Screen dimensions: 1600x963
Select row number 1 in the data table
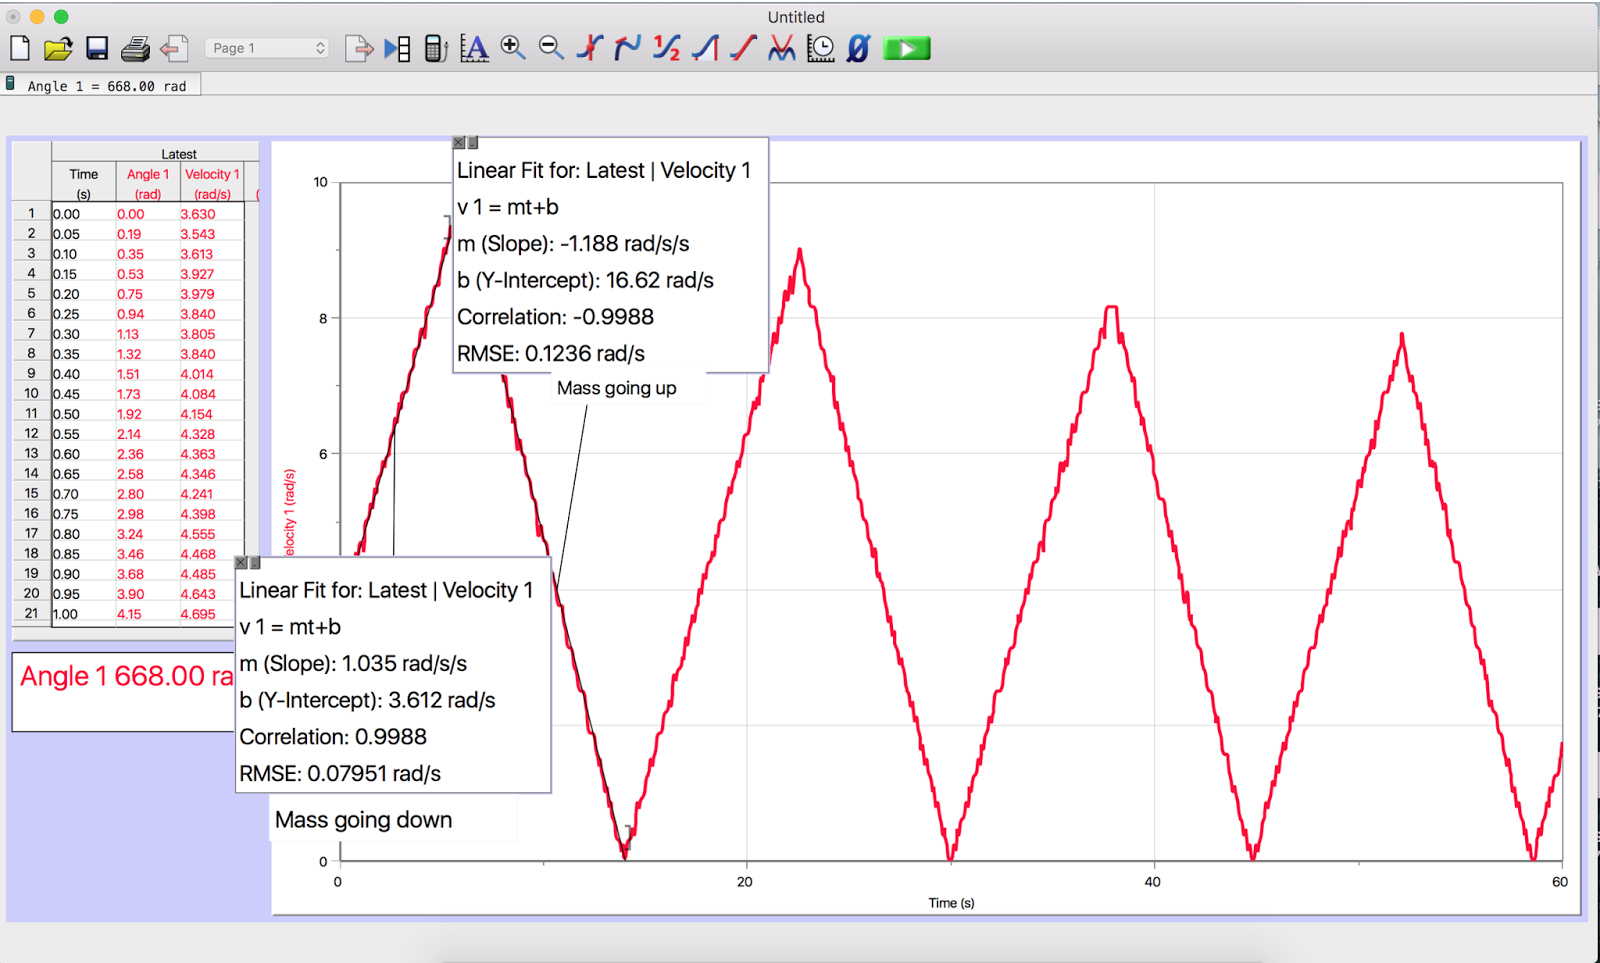point(32,213)
